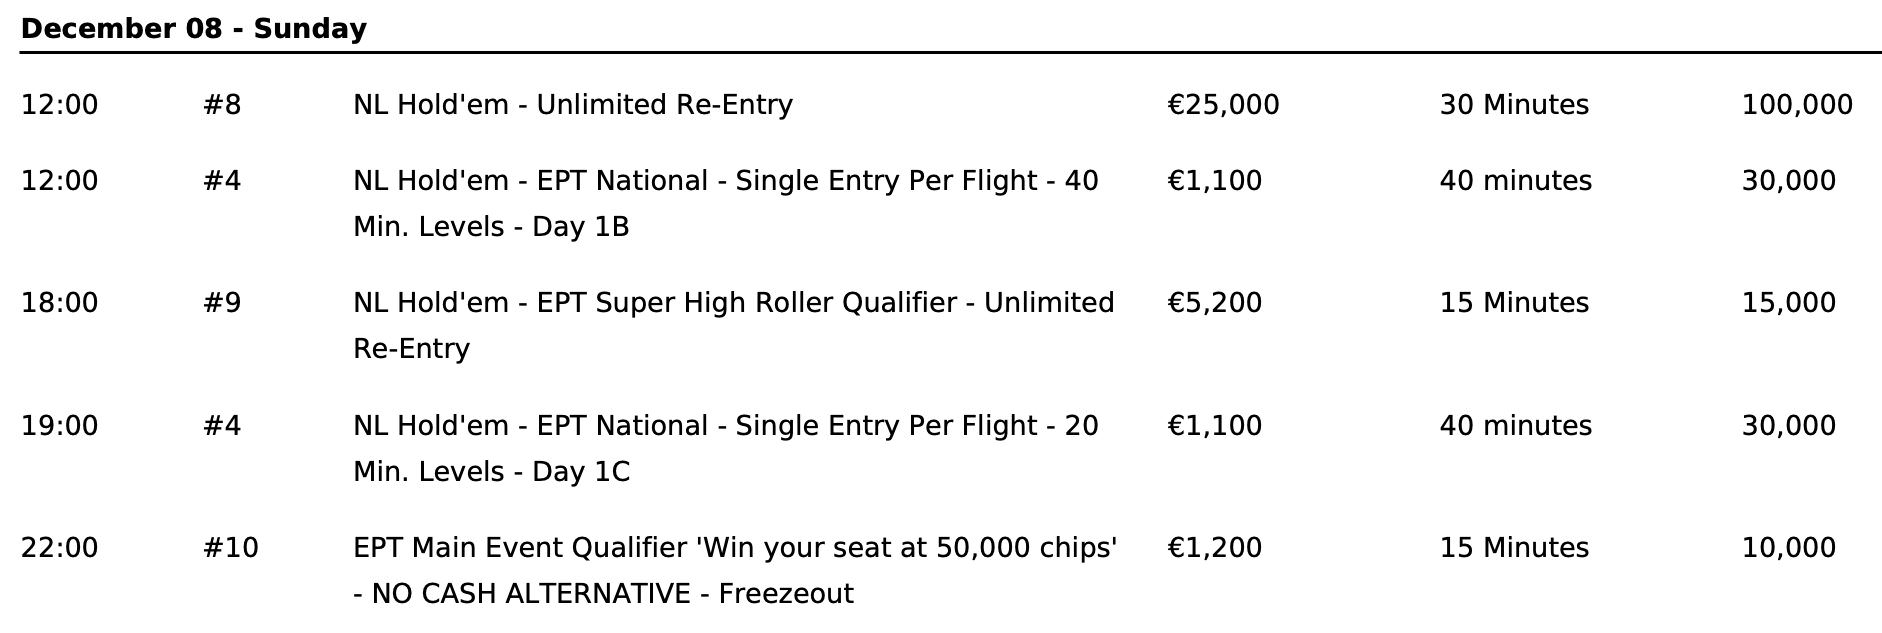Select event number #9
The image size is (1882, 633).
click(x=222, y=303)
